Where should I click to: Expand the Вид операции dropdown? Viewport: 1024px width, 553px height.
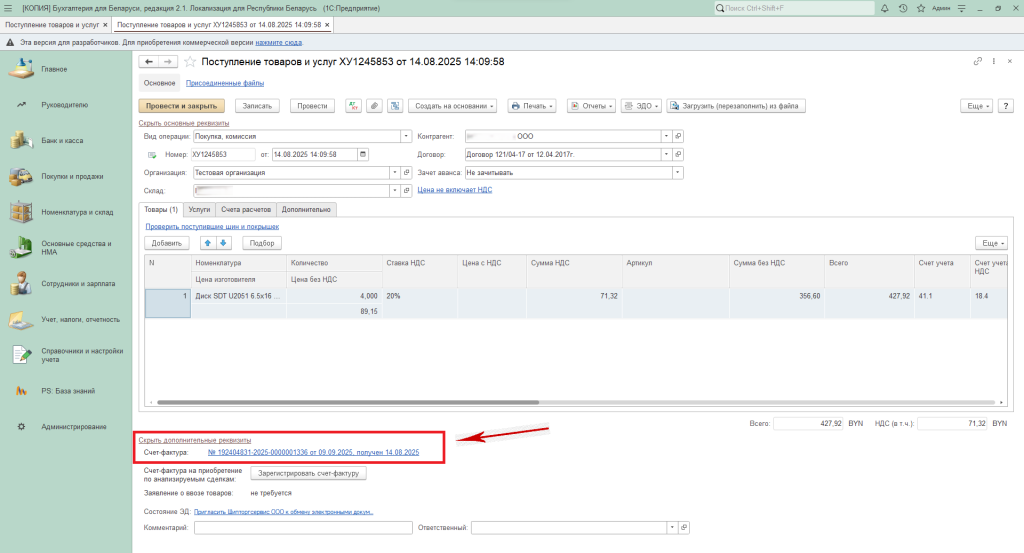click(x=406, y=136)
